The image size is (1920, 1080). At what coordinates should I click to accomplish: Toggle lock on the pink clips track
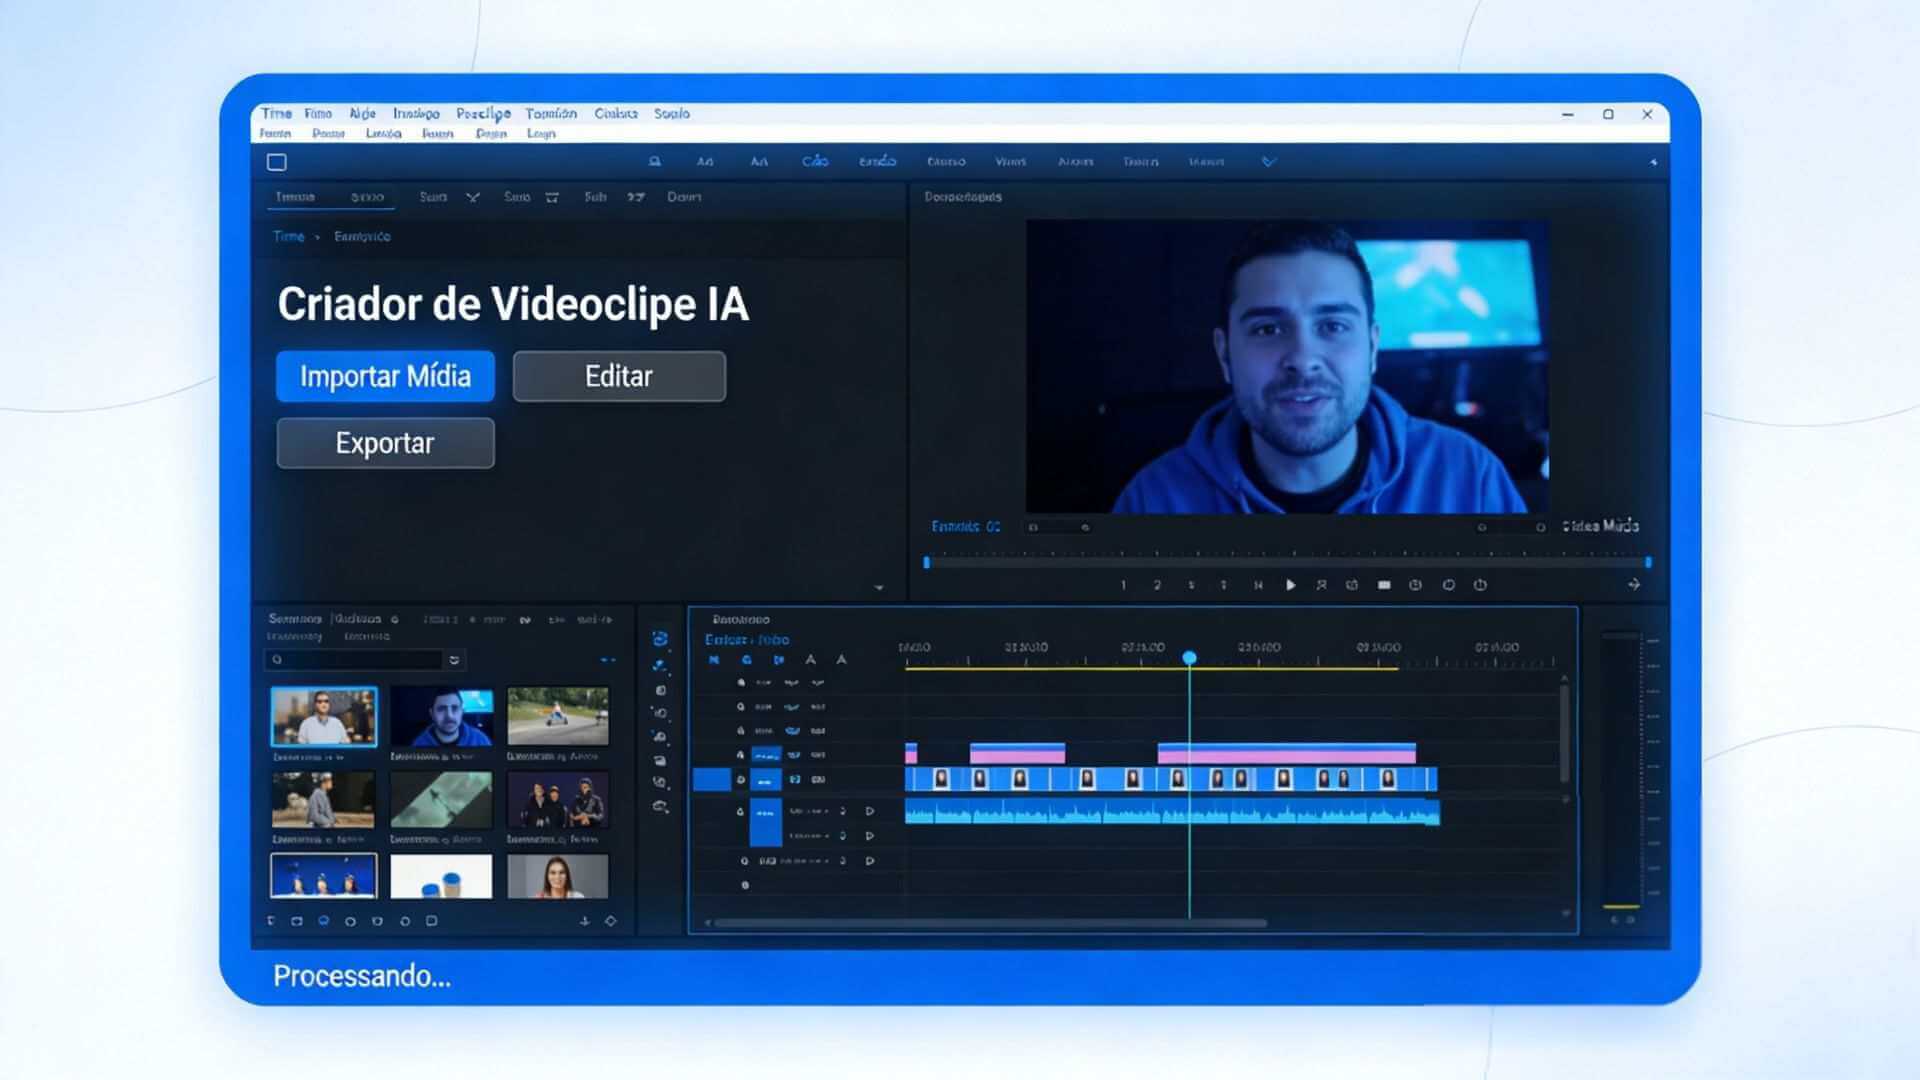(x=741, y=755)
